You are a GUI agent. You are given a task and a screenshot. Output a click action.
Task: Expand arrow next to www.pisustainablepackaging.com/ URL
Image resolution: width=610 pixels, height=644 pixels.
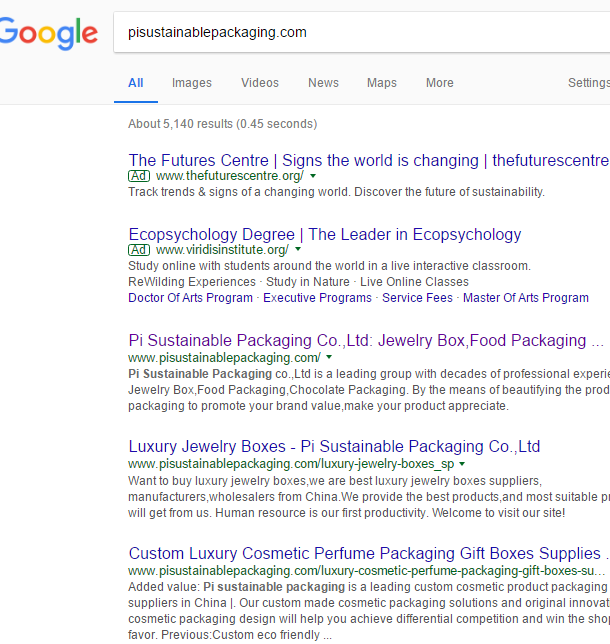329,357
